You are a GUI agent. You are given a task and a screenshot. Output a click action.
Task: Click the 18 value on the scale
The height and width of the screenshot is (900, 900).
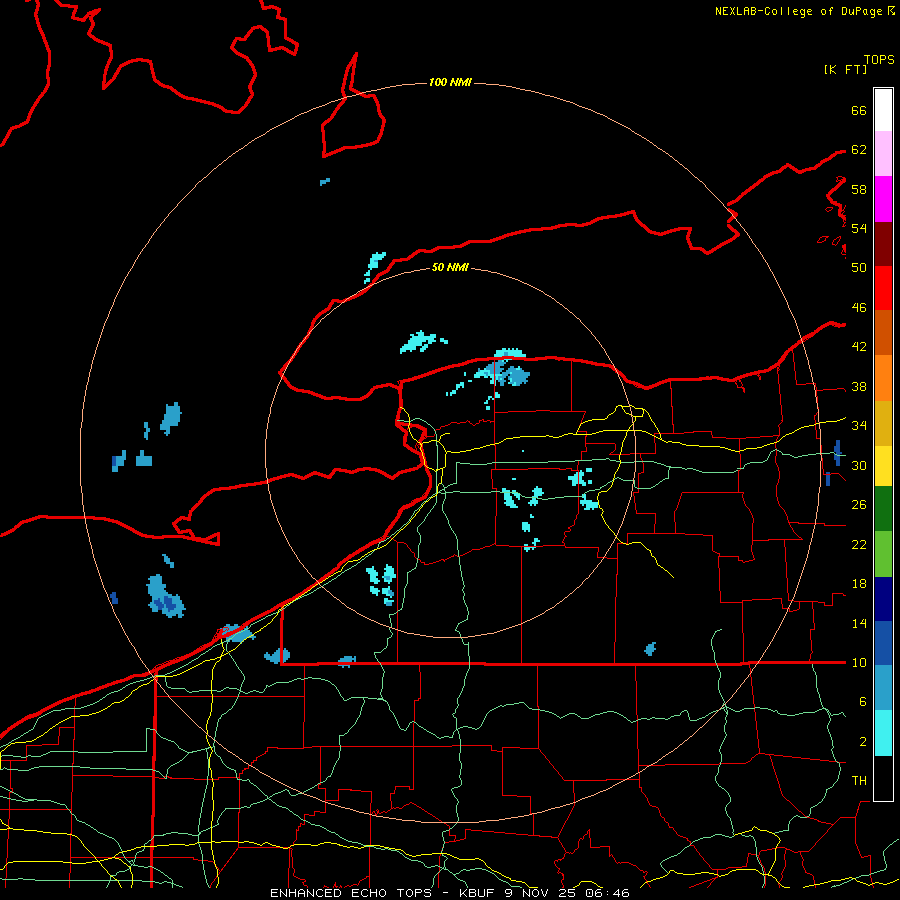pos(859,584)
